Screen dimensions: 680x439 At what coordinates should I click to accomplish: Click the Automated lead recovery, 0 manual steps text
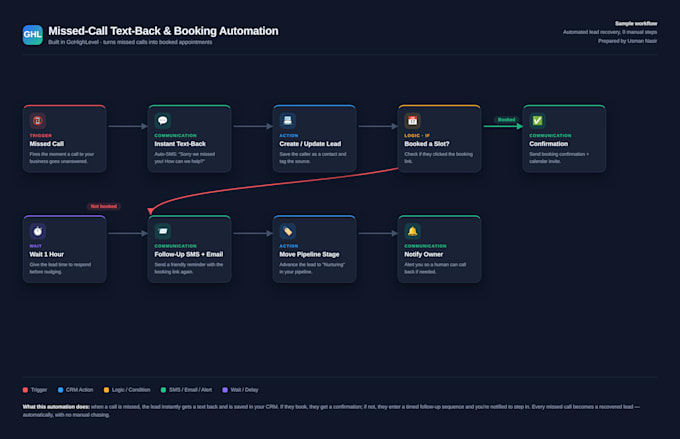pos(610,32)
